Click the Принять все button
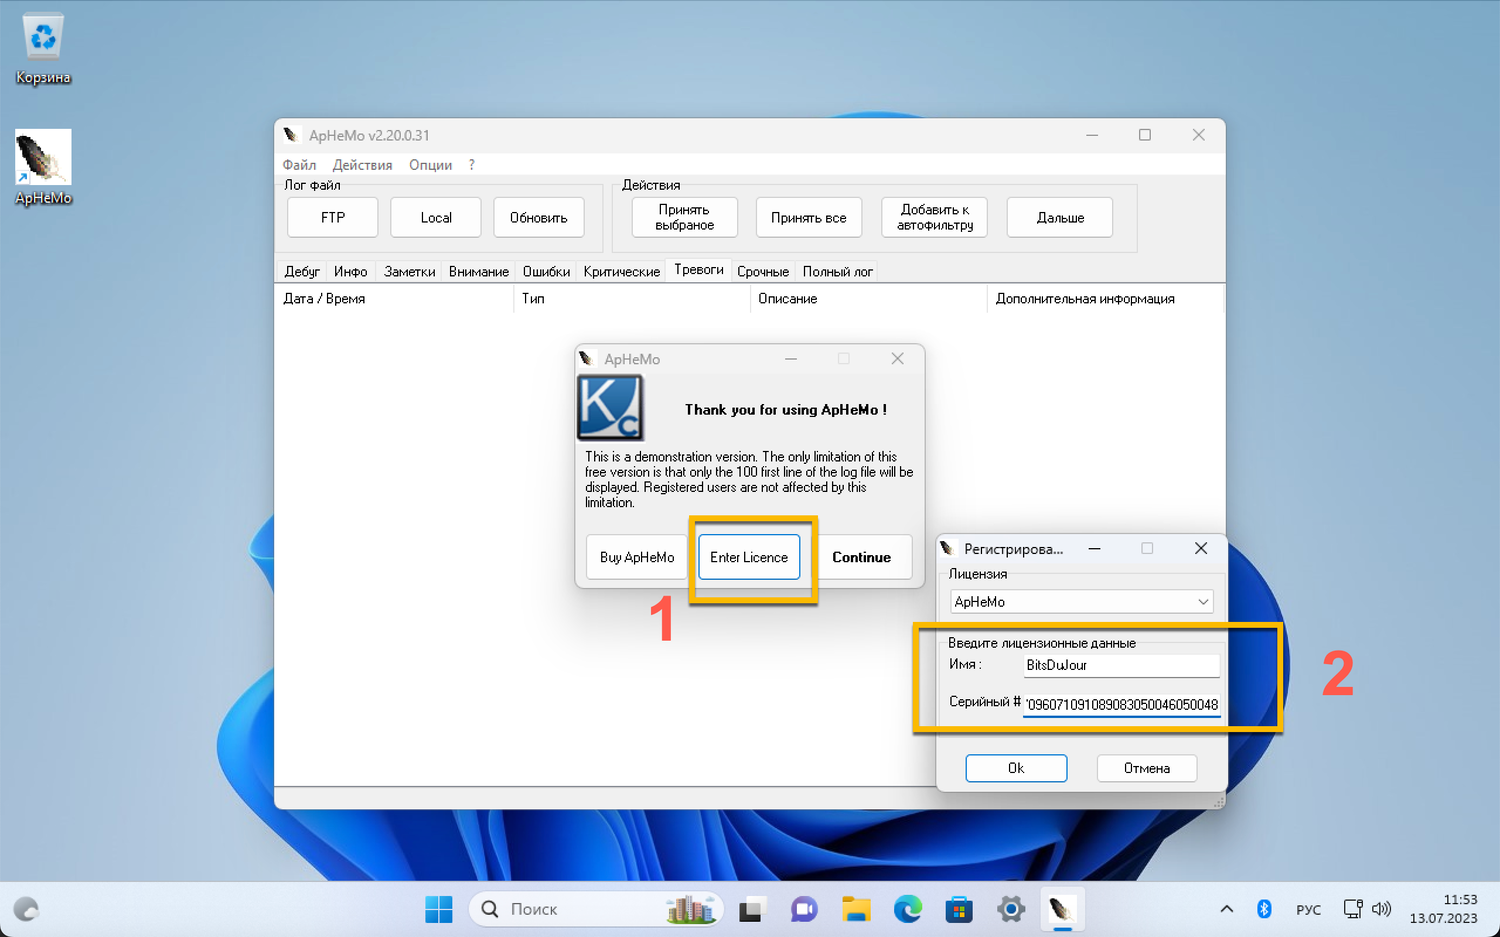 [809, 217]
